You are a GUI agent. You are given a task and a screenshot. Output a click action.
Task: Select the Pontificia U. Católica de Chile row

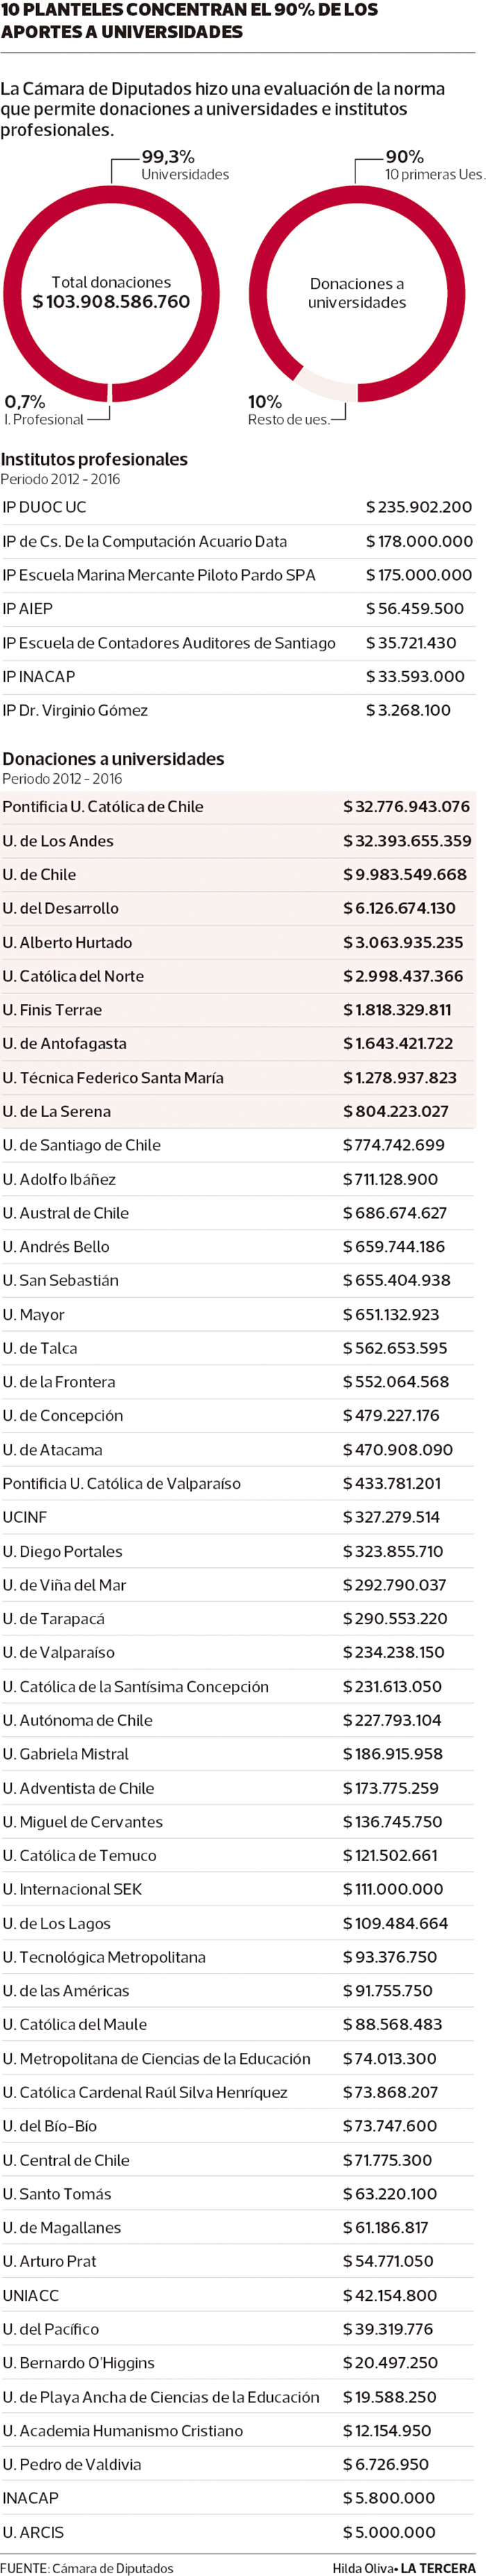(237, 807)
